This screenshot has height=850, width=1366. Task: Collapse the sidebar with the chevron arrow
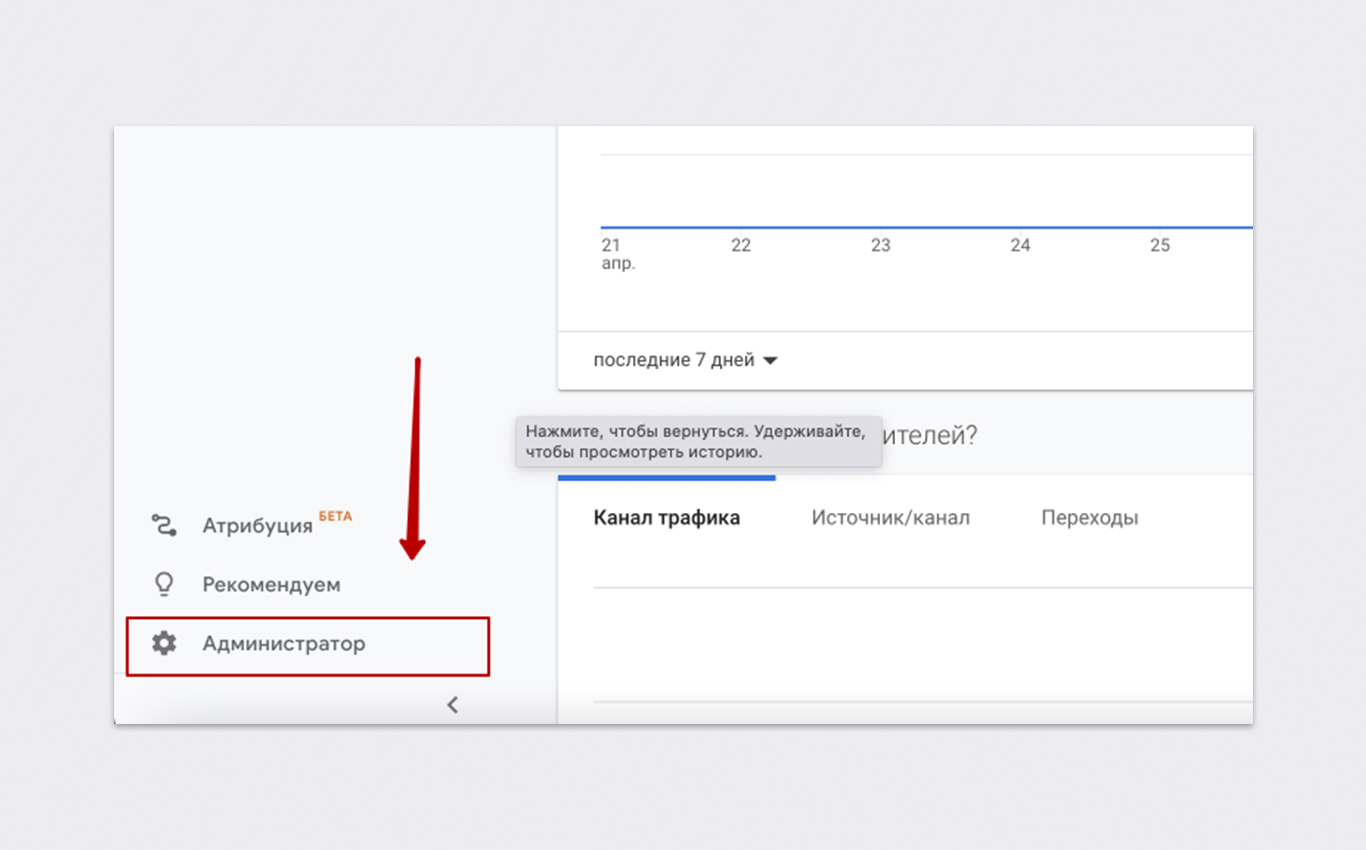(452, 705)
